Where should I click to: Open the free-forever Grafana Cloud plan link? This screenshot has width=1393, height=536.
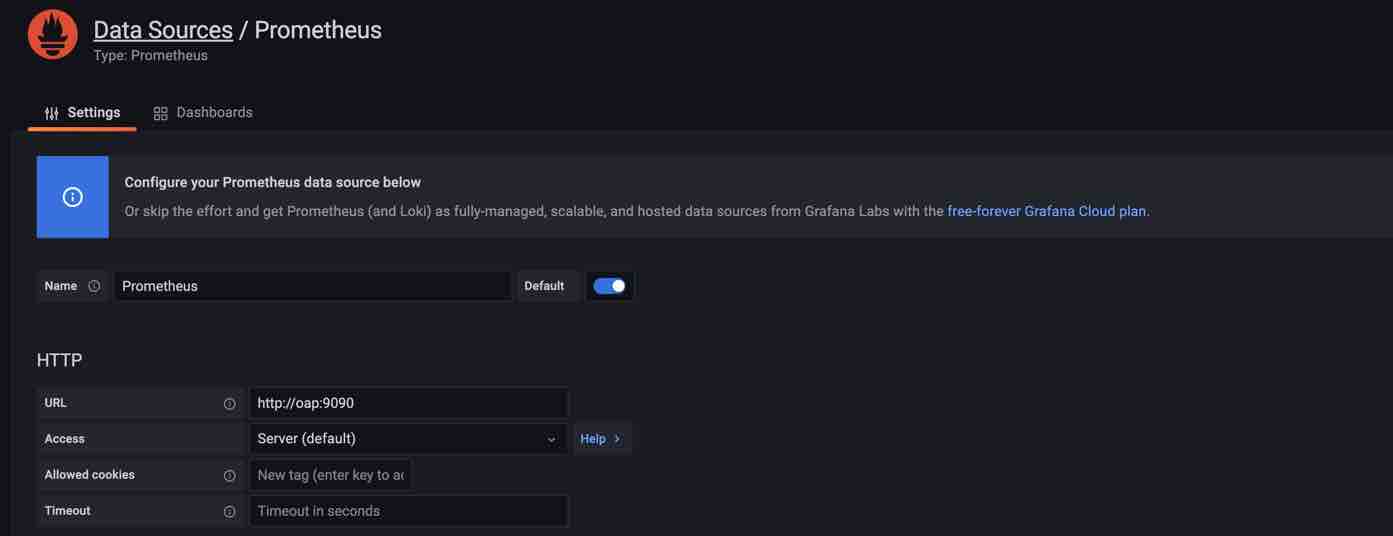click(1046, 211)
